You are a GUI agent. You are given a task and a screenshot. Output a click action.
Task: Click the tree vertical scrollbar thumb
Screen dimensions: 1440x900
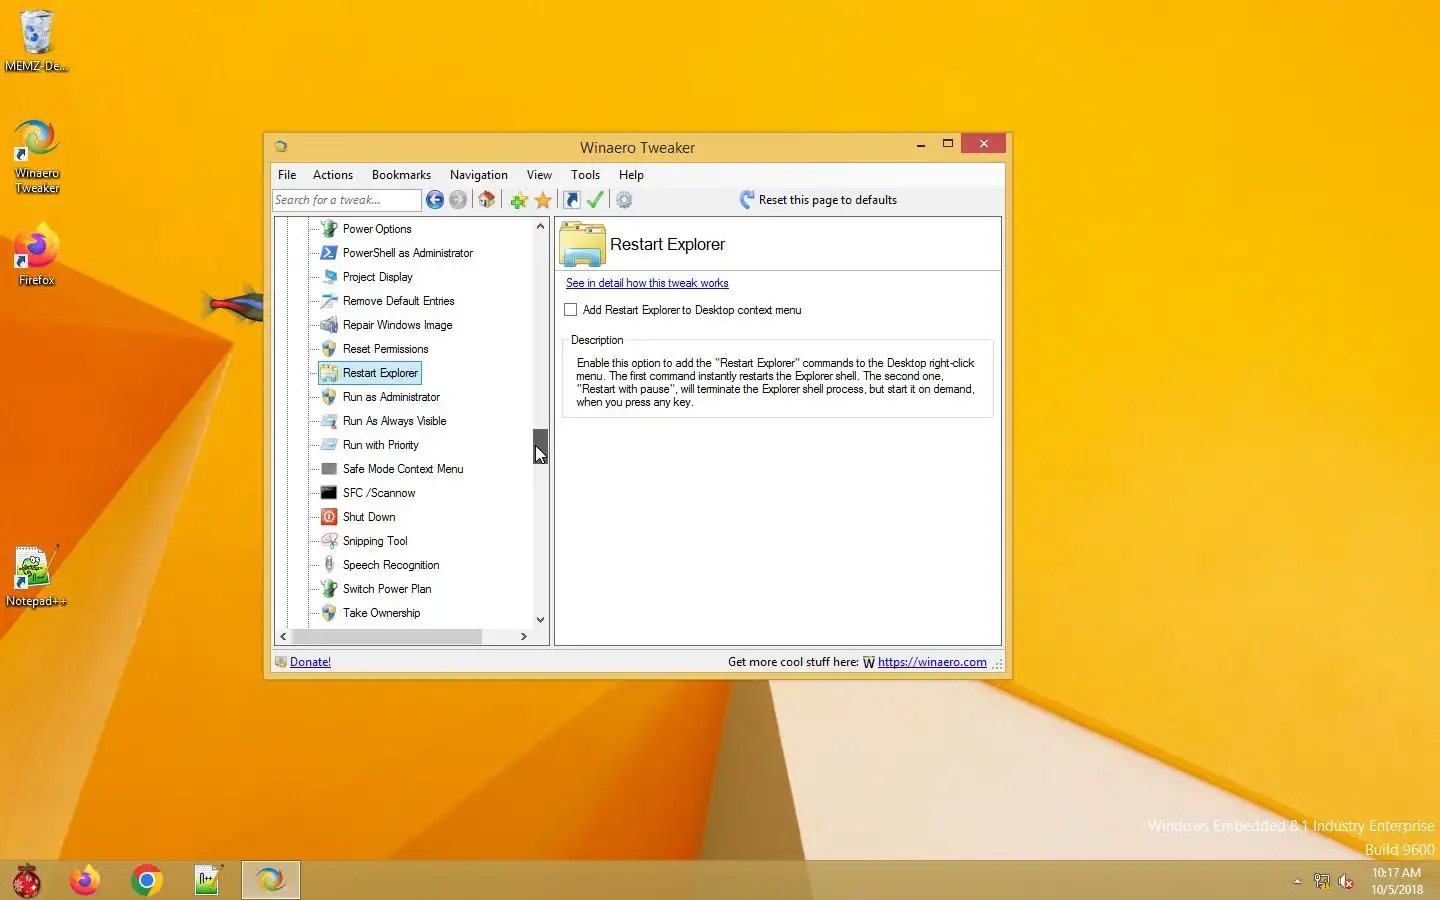(x=541, y=447)
